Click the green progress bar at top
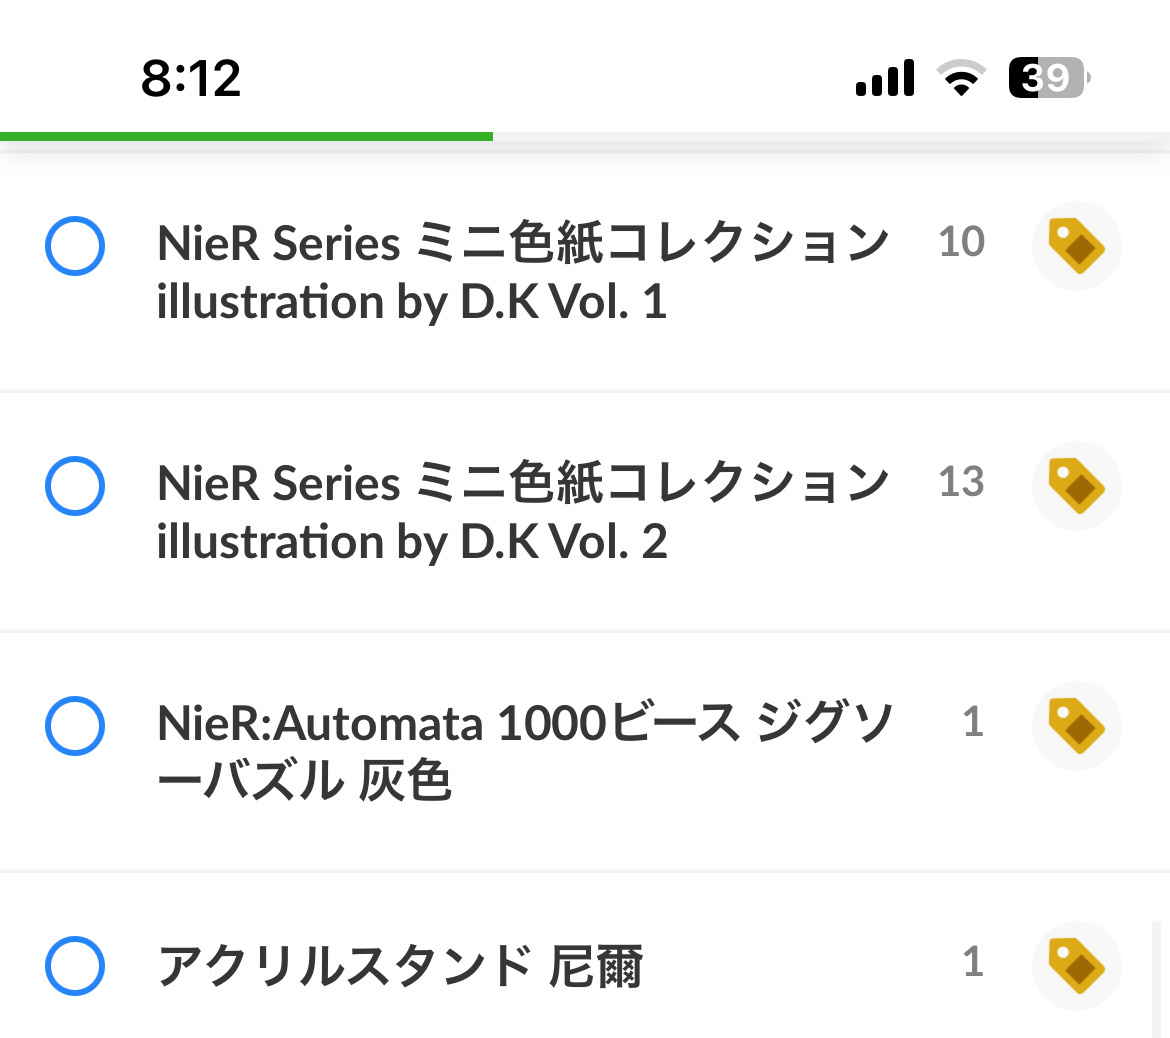The height and width of the screenshot is (1038, 1170). pos(246,136)
